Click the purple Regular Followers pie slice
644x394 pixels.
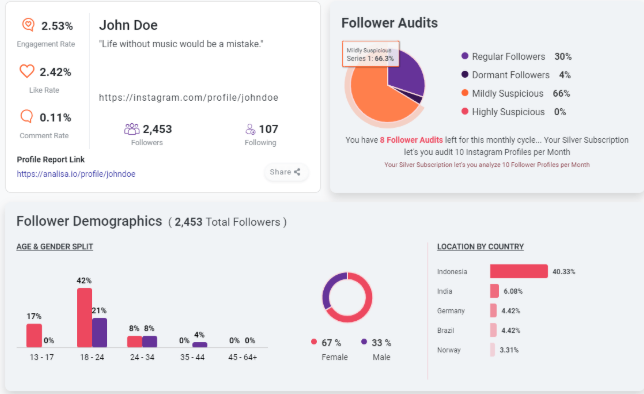[x=407, y=70]
